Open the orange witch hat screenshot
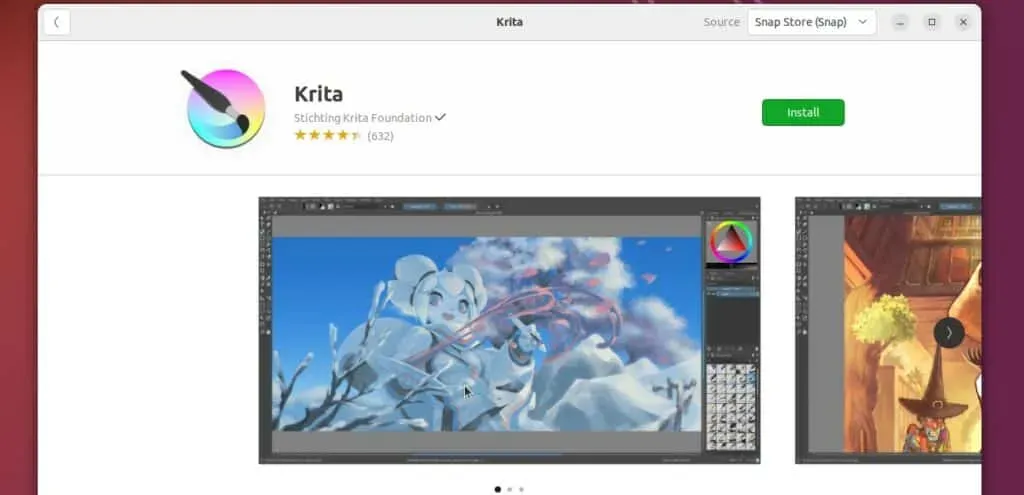Screen dimensions: 1024x495 pos(888,330)
